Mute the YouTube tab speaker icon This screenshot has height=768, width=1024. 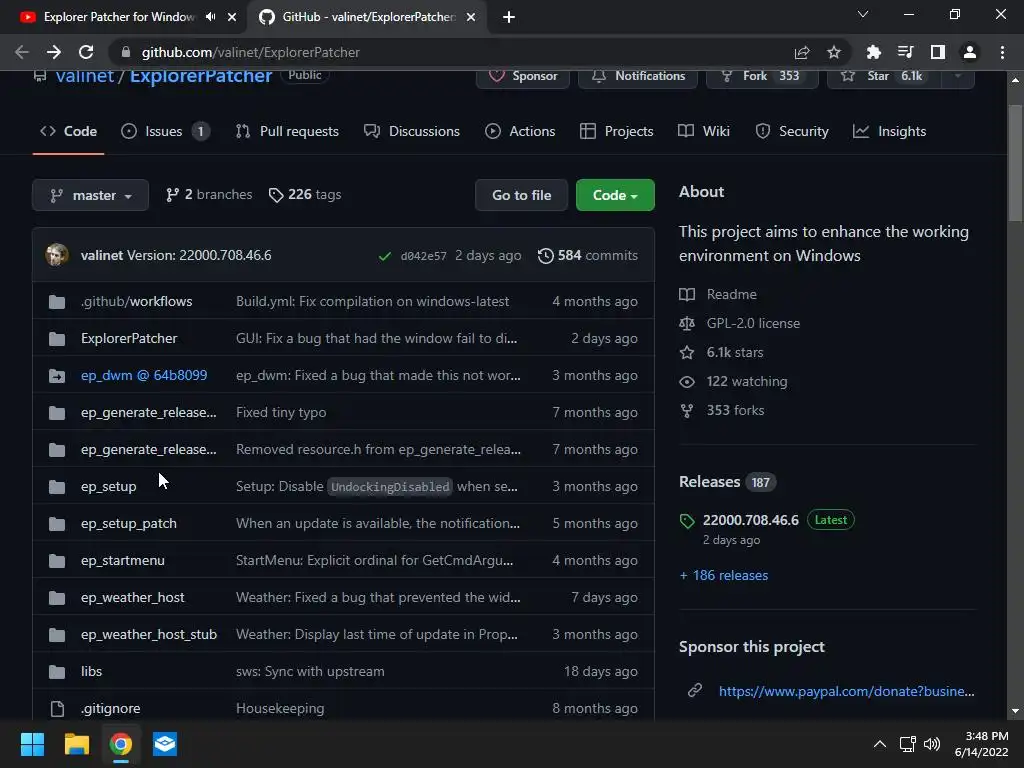point(210,17)
